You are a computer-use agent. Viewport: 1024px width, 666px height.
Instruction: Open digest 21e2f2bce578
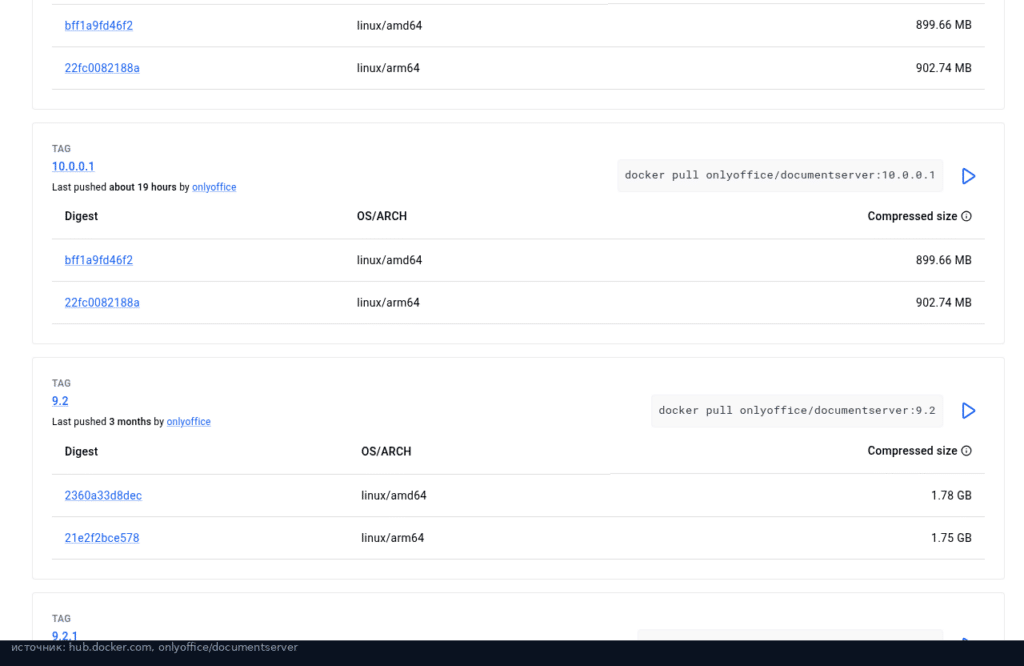(x=102, y=538)
